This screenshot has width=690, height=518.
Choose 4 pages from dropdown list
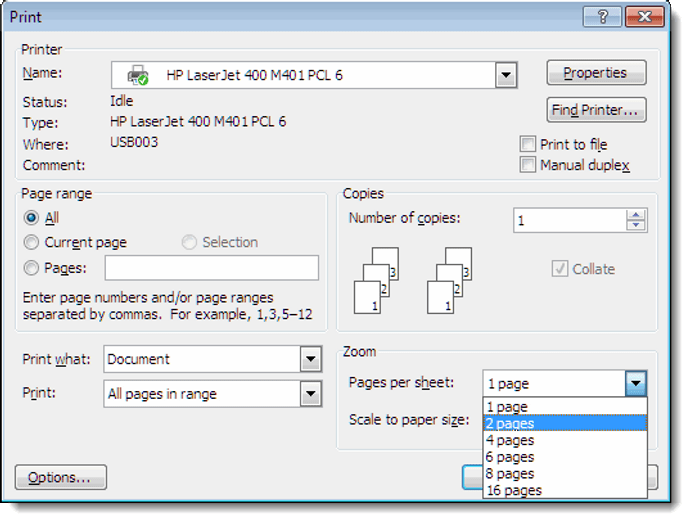(565, 440)
